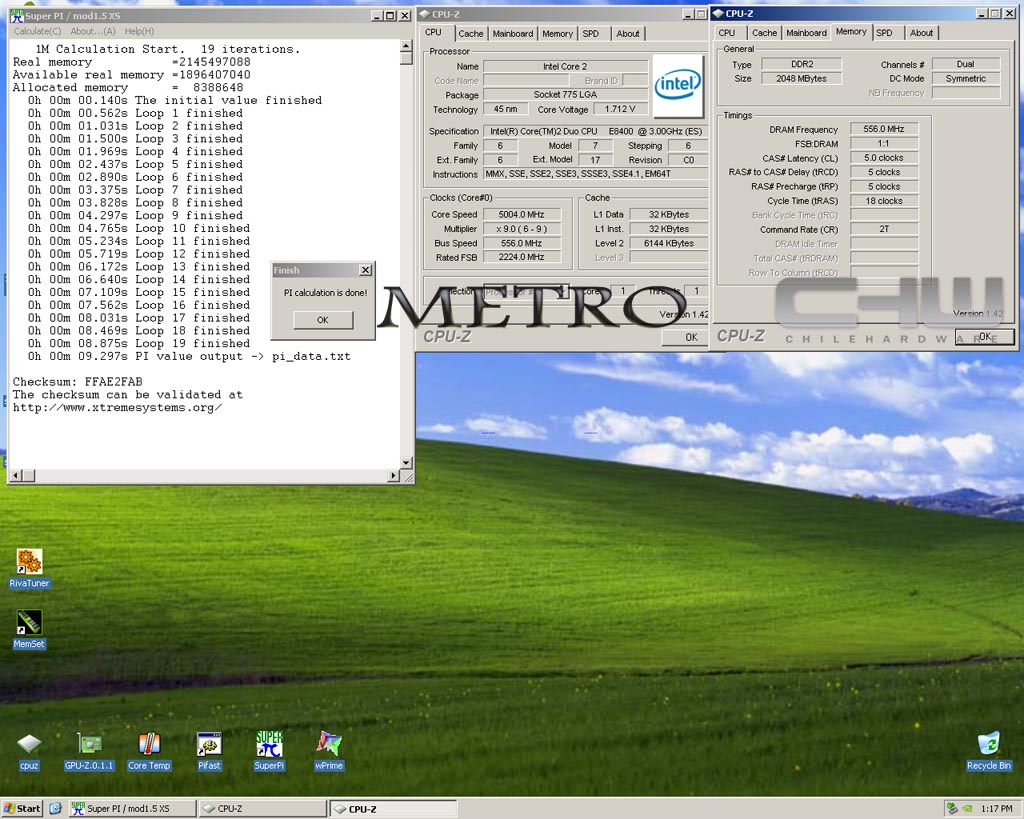Image resolution: width=1024 pixels, height=819 pixels.
Task: Switch to Mainboard tab in left CPU-Z window
Action: point(513,33)
